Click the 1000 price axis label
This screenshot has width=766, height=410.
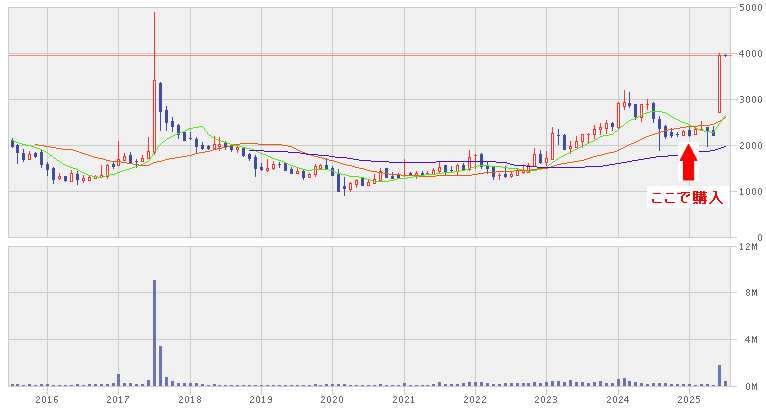tap(751, 191)
